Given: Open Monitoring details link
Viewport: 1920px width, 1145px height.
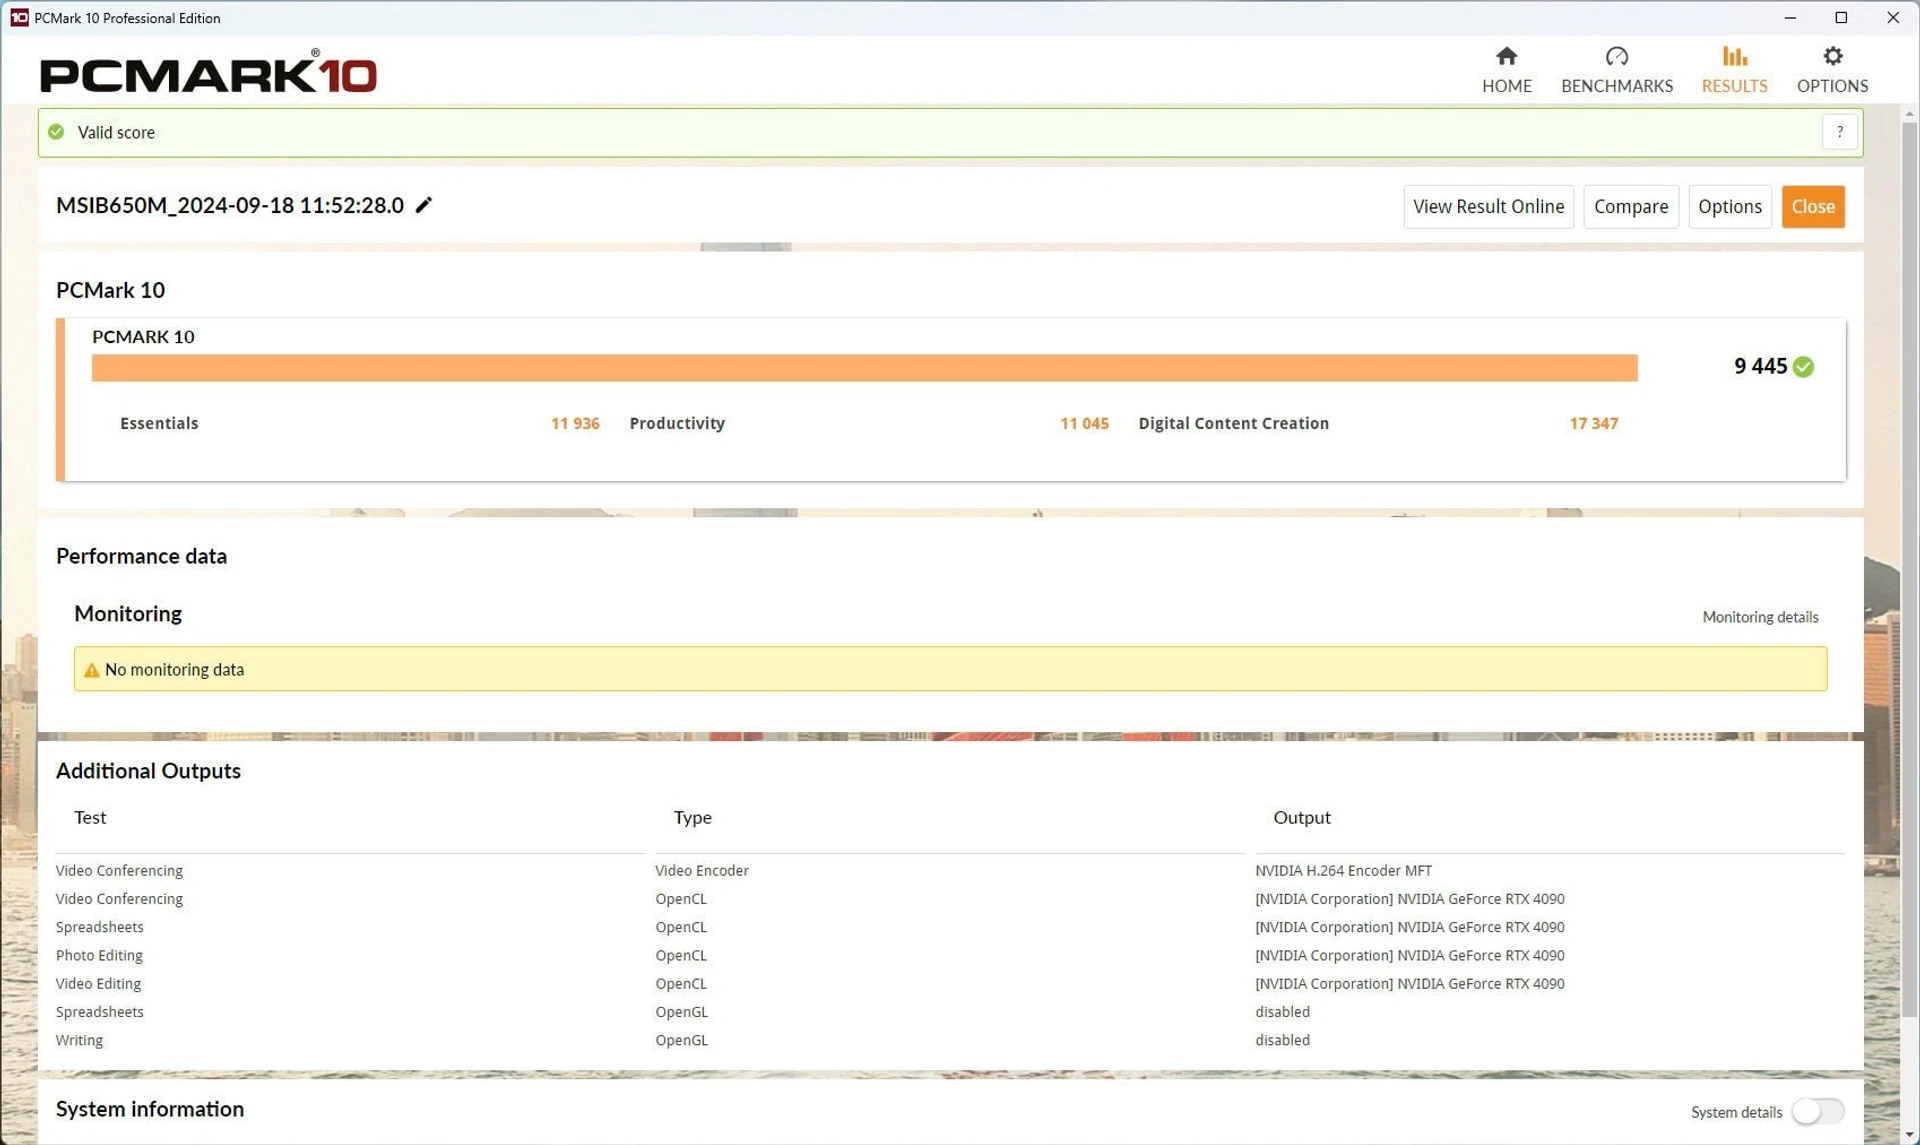Looking at the screenshot, I should (x=1760, y=617).
